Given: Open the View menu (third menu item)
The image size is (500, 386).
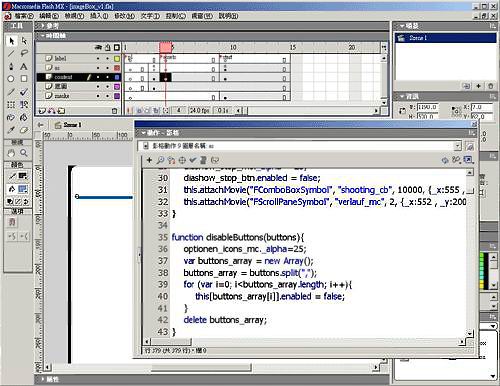Looking at the screenshot, I should [x=74, y=16].
